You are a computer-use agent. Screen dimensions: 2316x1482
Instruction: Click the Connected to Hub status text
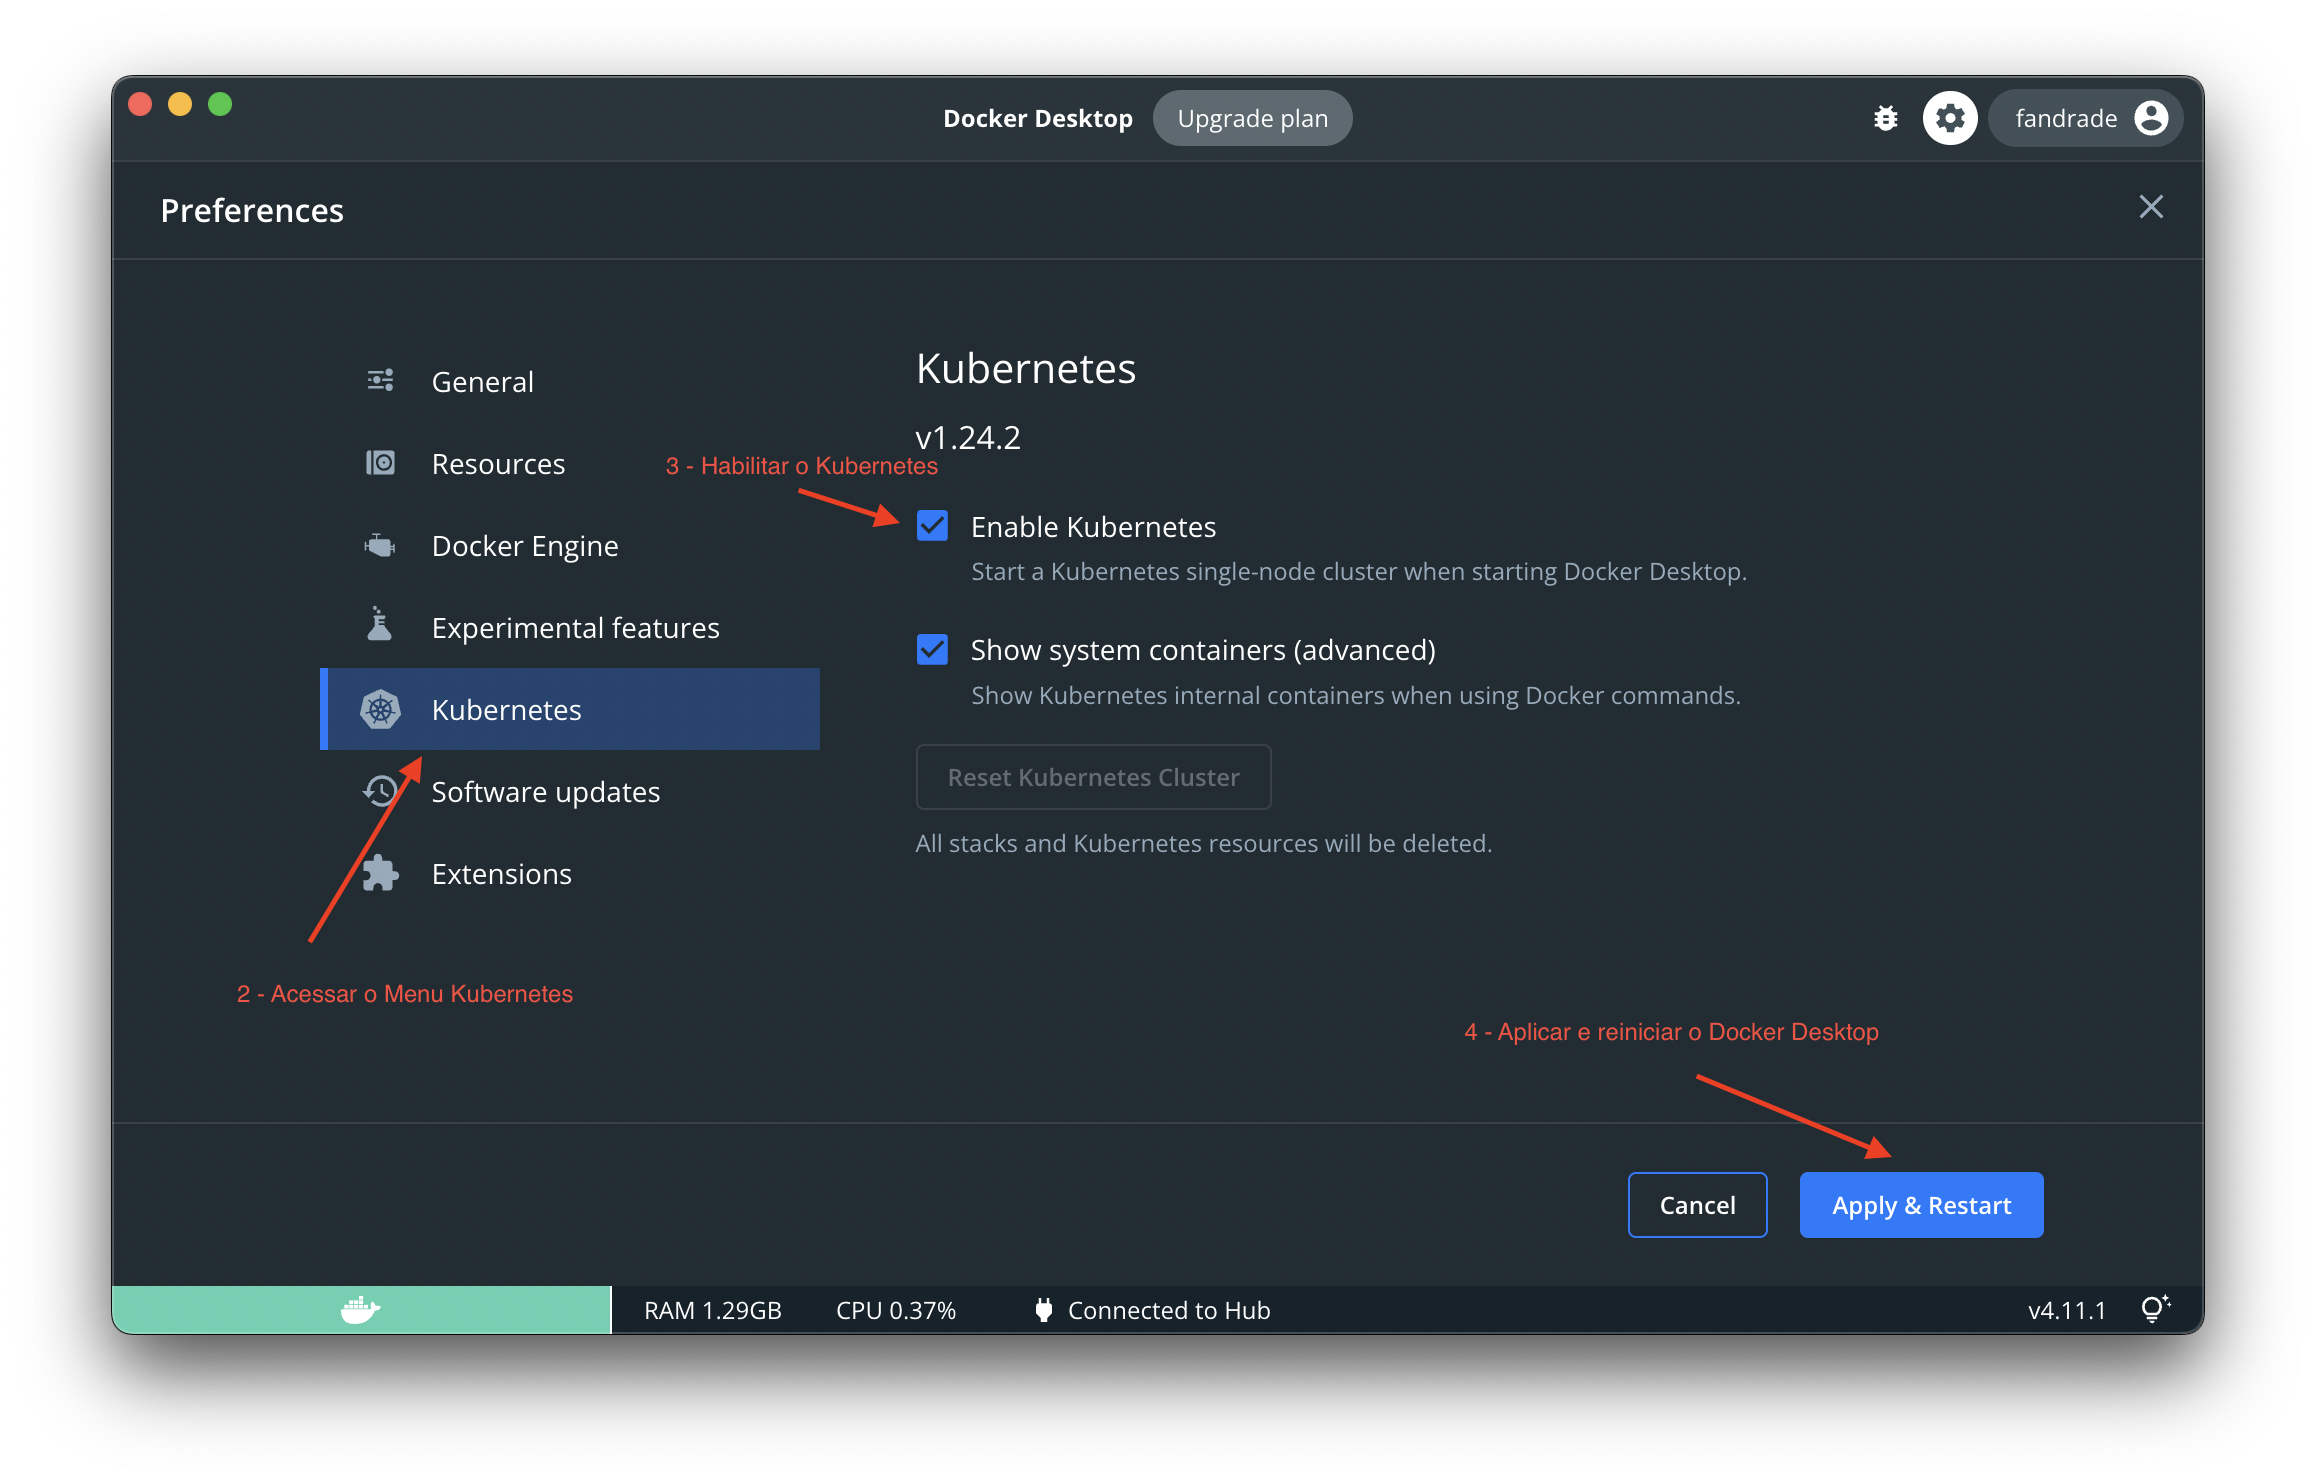(x=1169, y=1310)
